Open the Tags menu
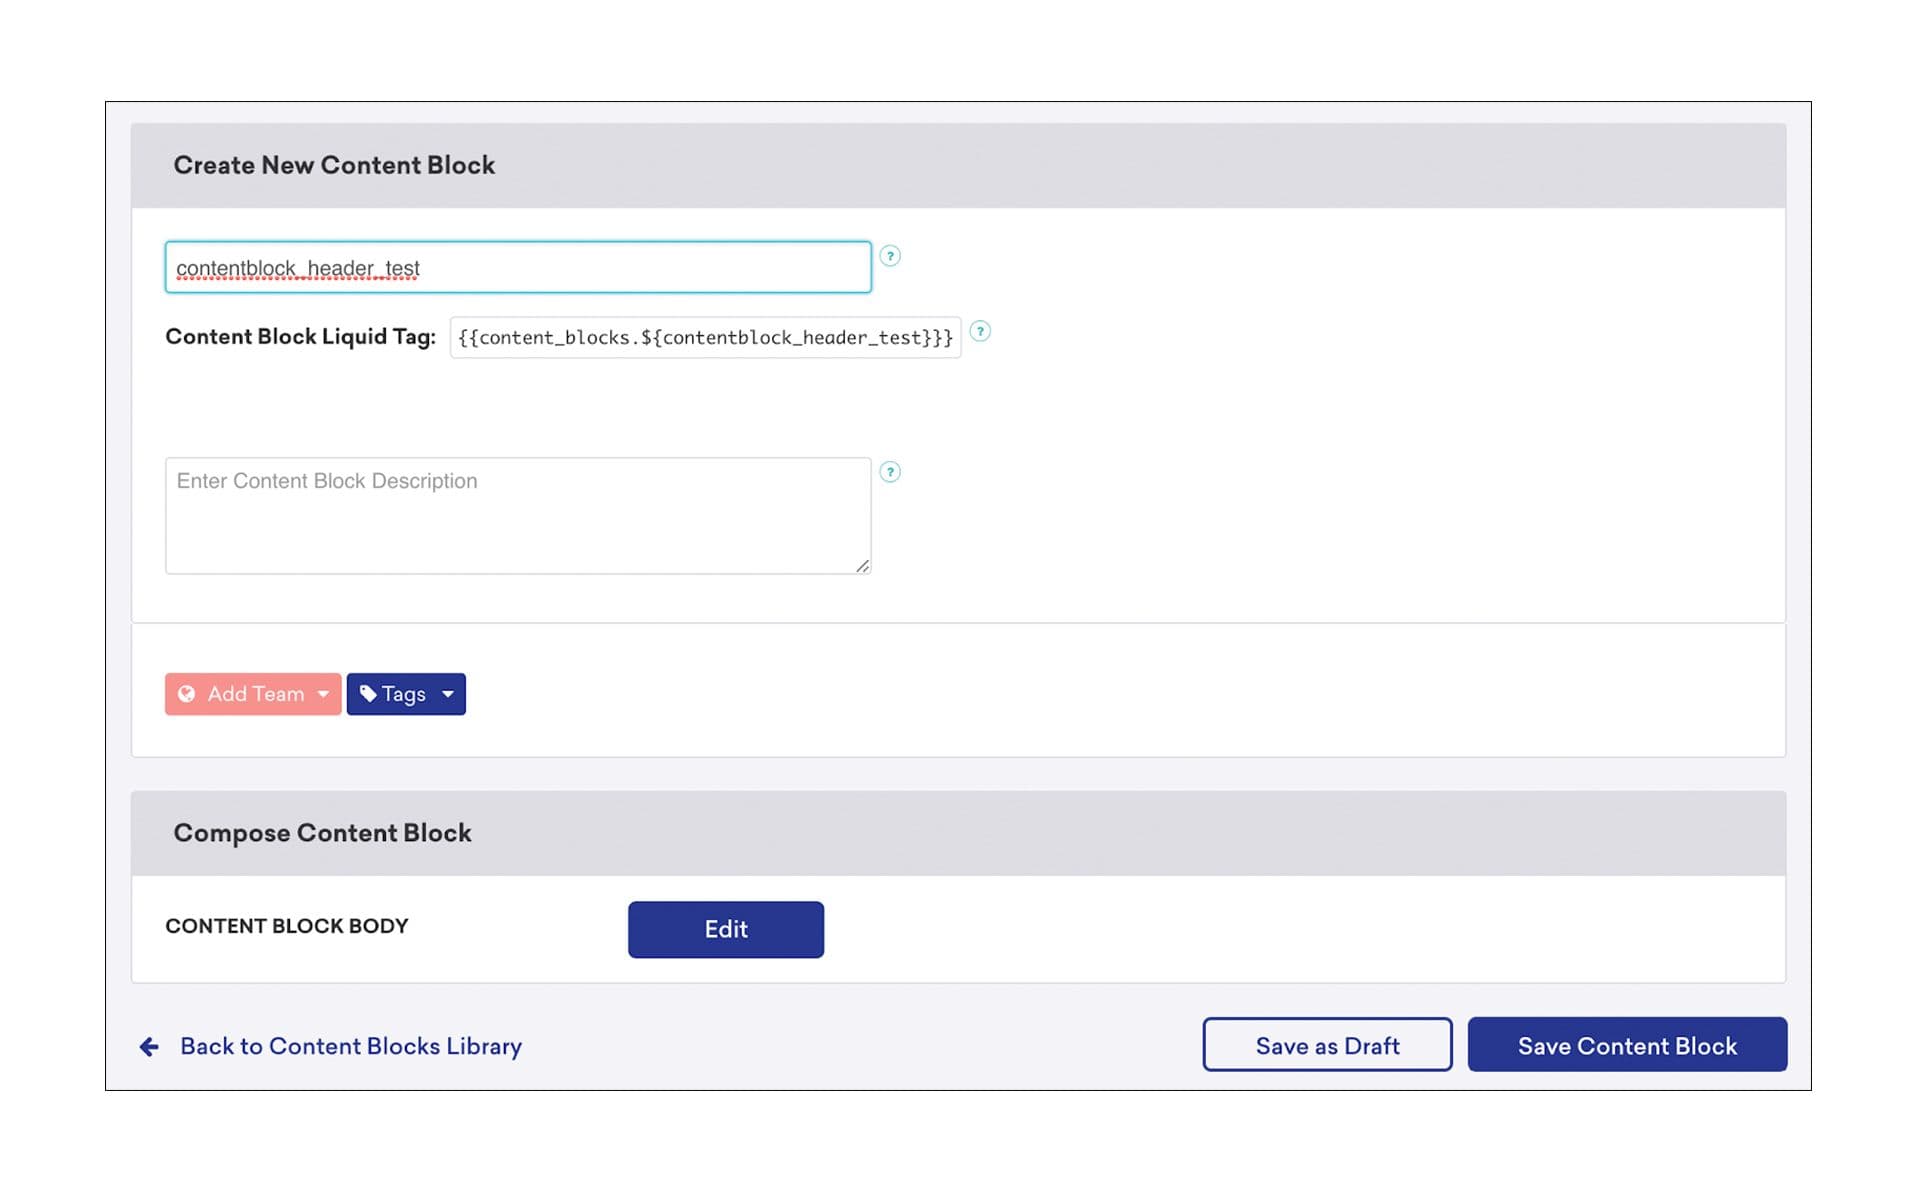Viewport: 1920px width, 1200px height. pos(403,694)
